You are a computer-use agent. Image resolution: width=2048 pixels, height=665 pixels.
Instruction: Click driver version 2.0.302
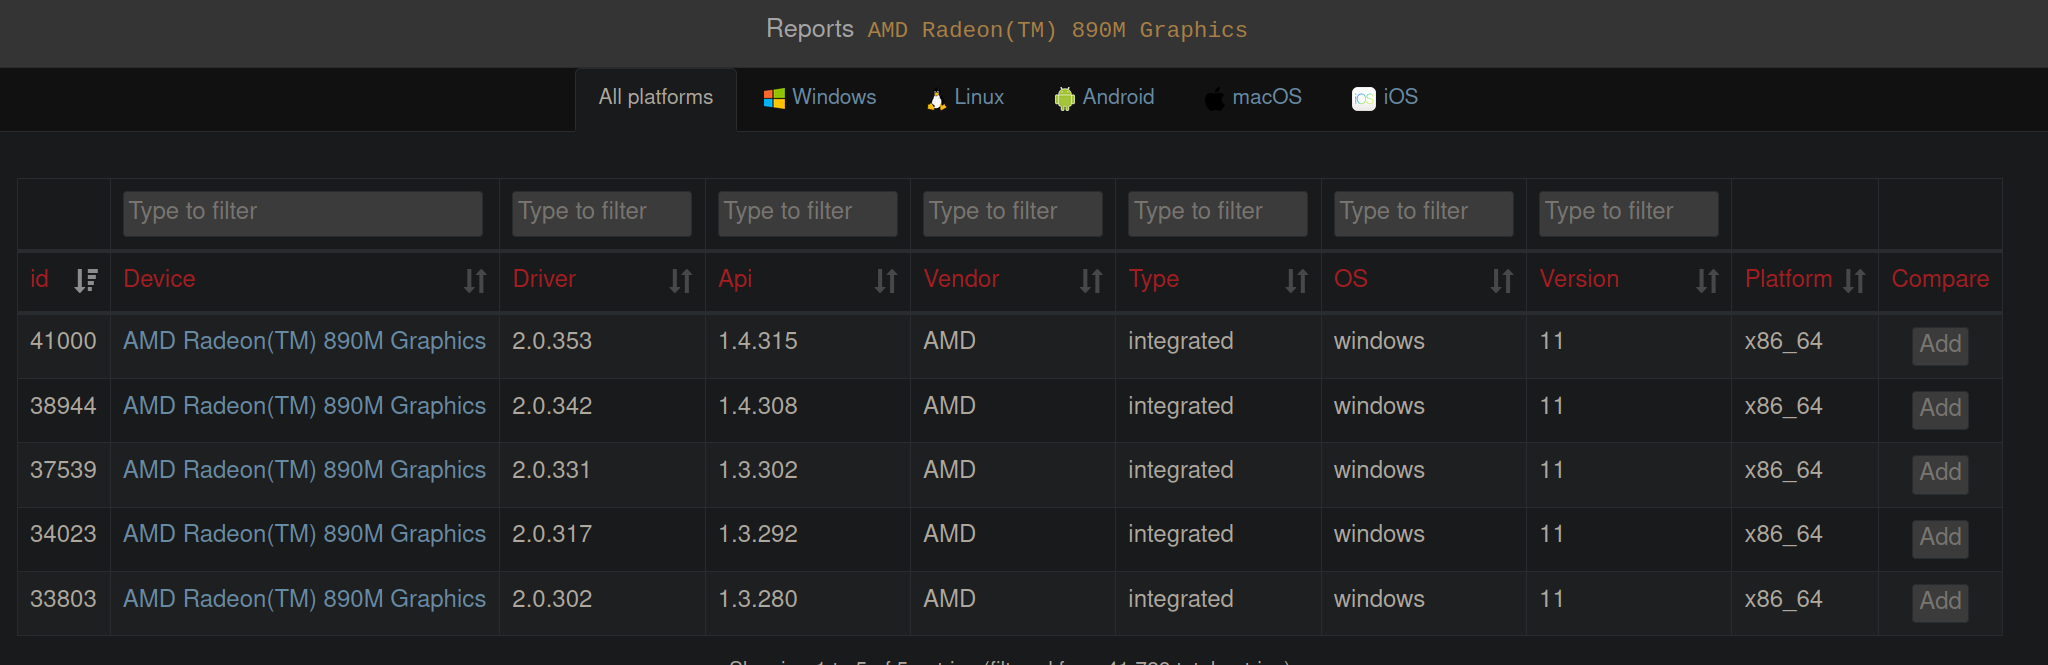552,599
